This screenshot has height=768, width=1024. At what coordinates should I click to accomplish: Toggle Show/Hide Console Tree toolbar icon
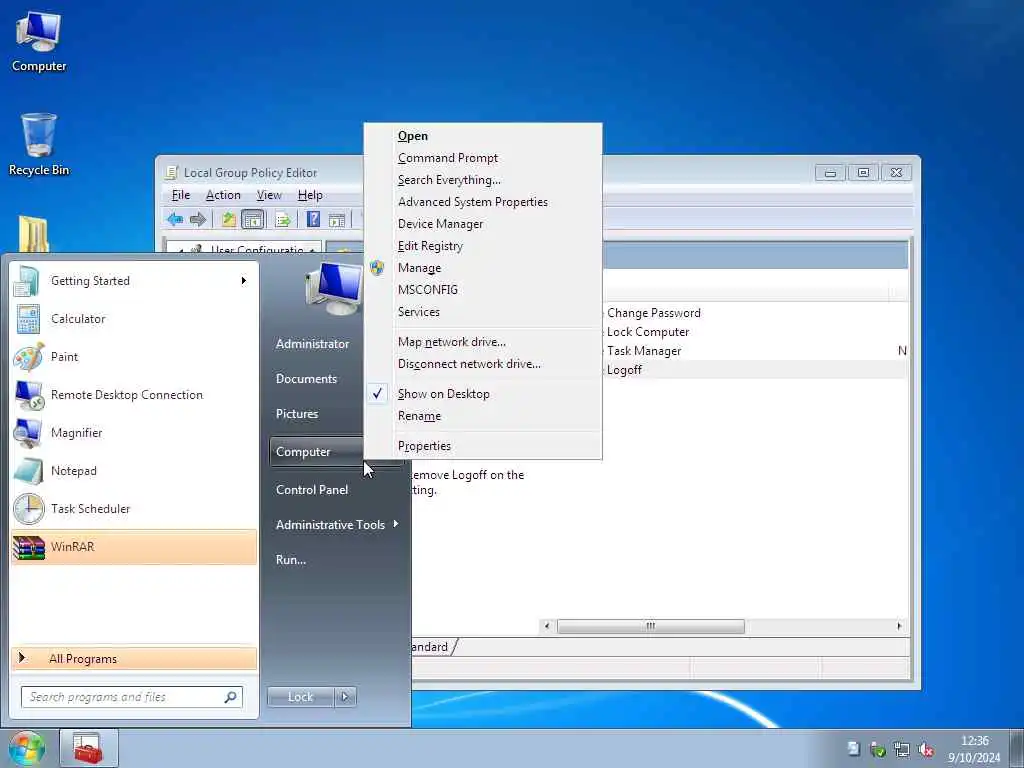point(253,219)
